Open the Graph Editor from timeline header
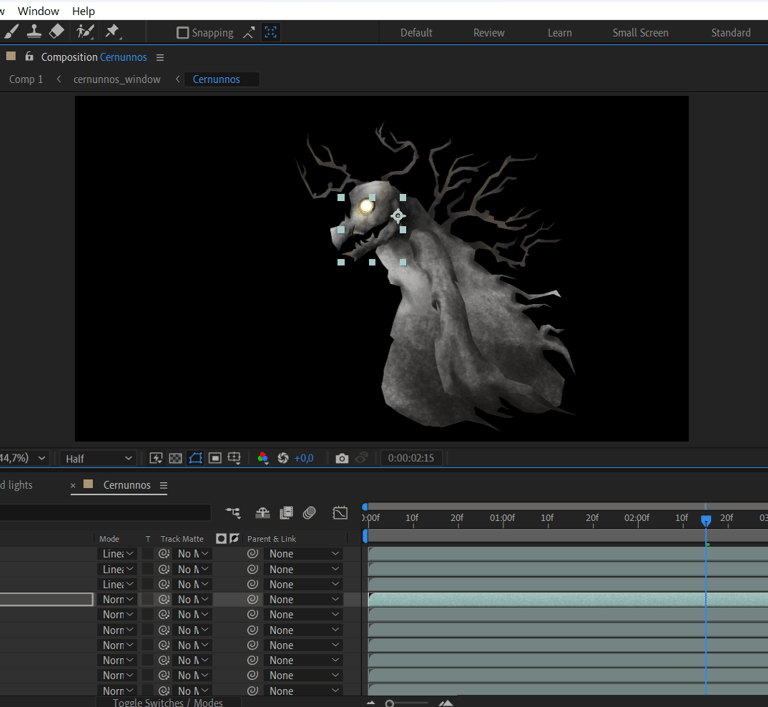The image size is (768, 707). [340, 513]
